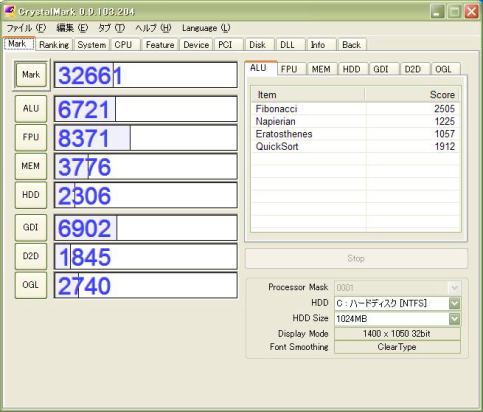Select the MEM results tab
Viewport: 483px width, 412px height.
coord(322,69)
